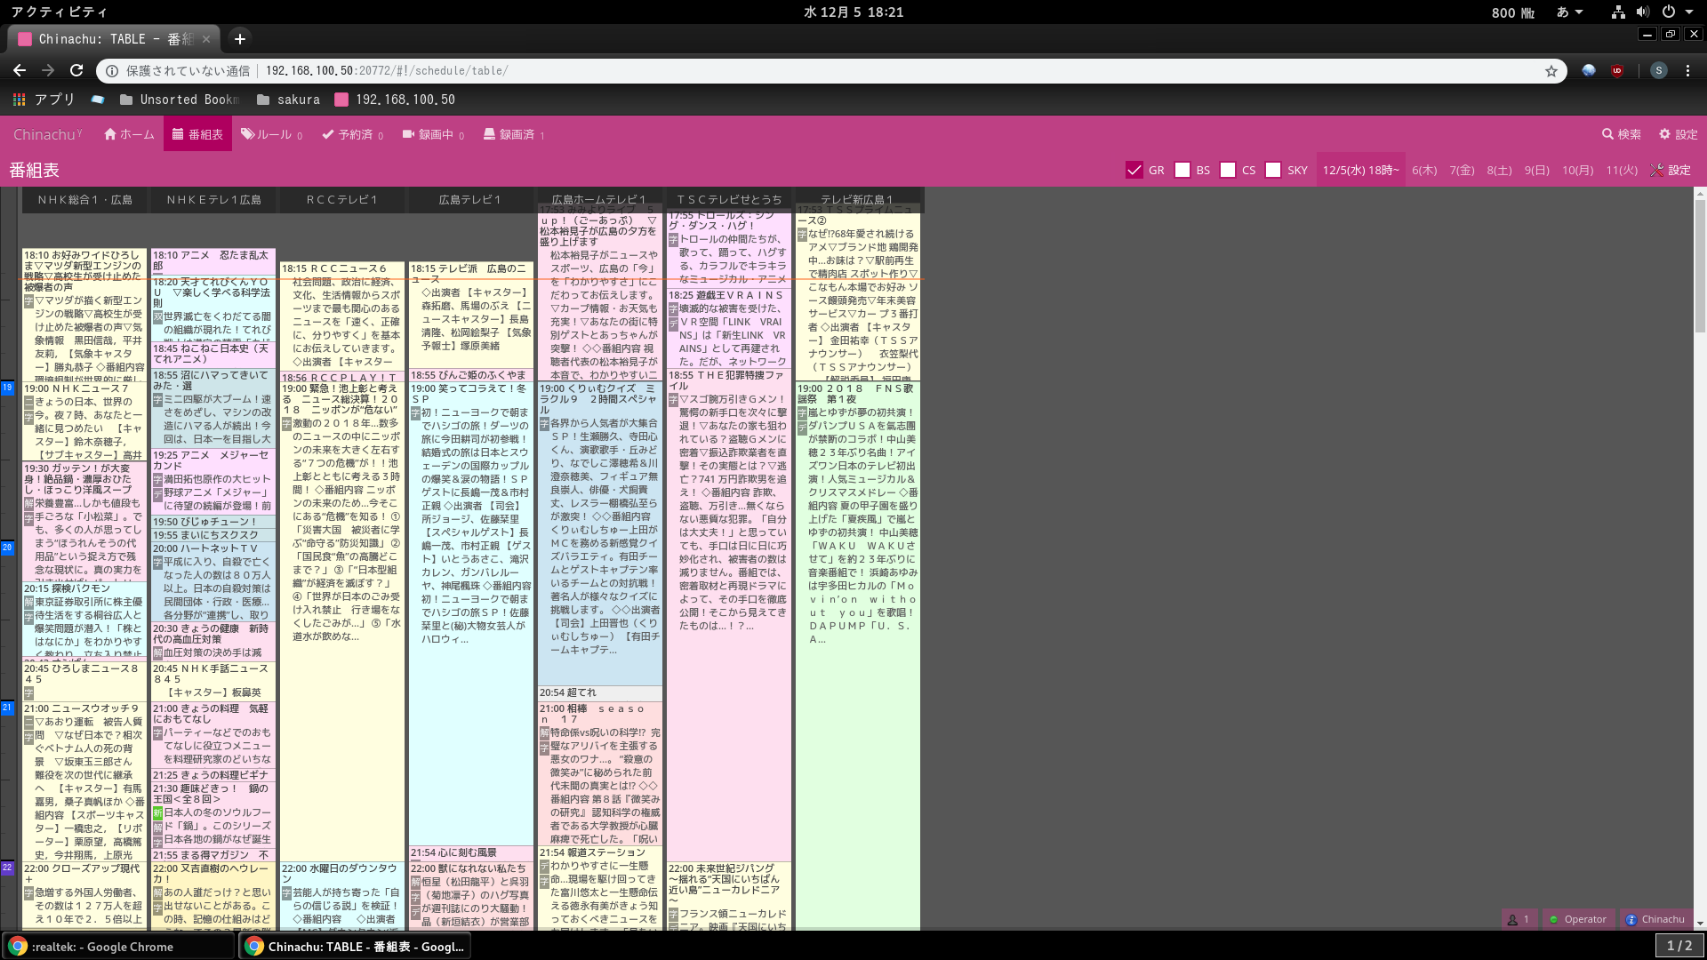Screen dimensions: 1707x960
Task: Open 22:00 クローズアップ現代 program
Action: point(85,896)
